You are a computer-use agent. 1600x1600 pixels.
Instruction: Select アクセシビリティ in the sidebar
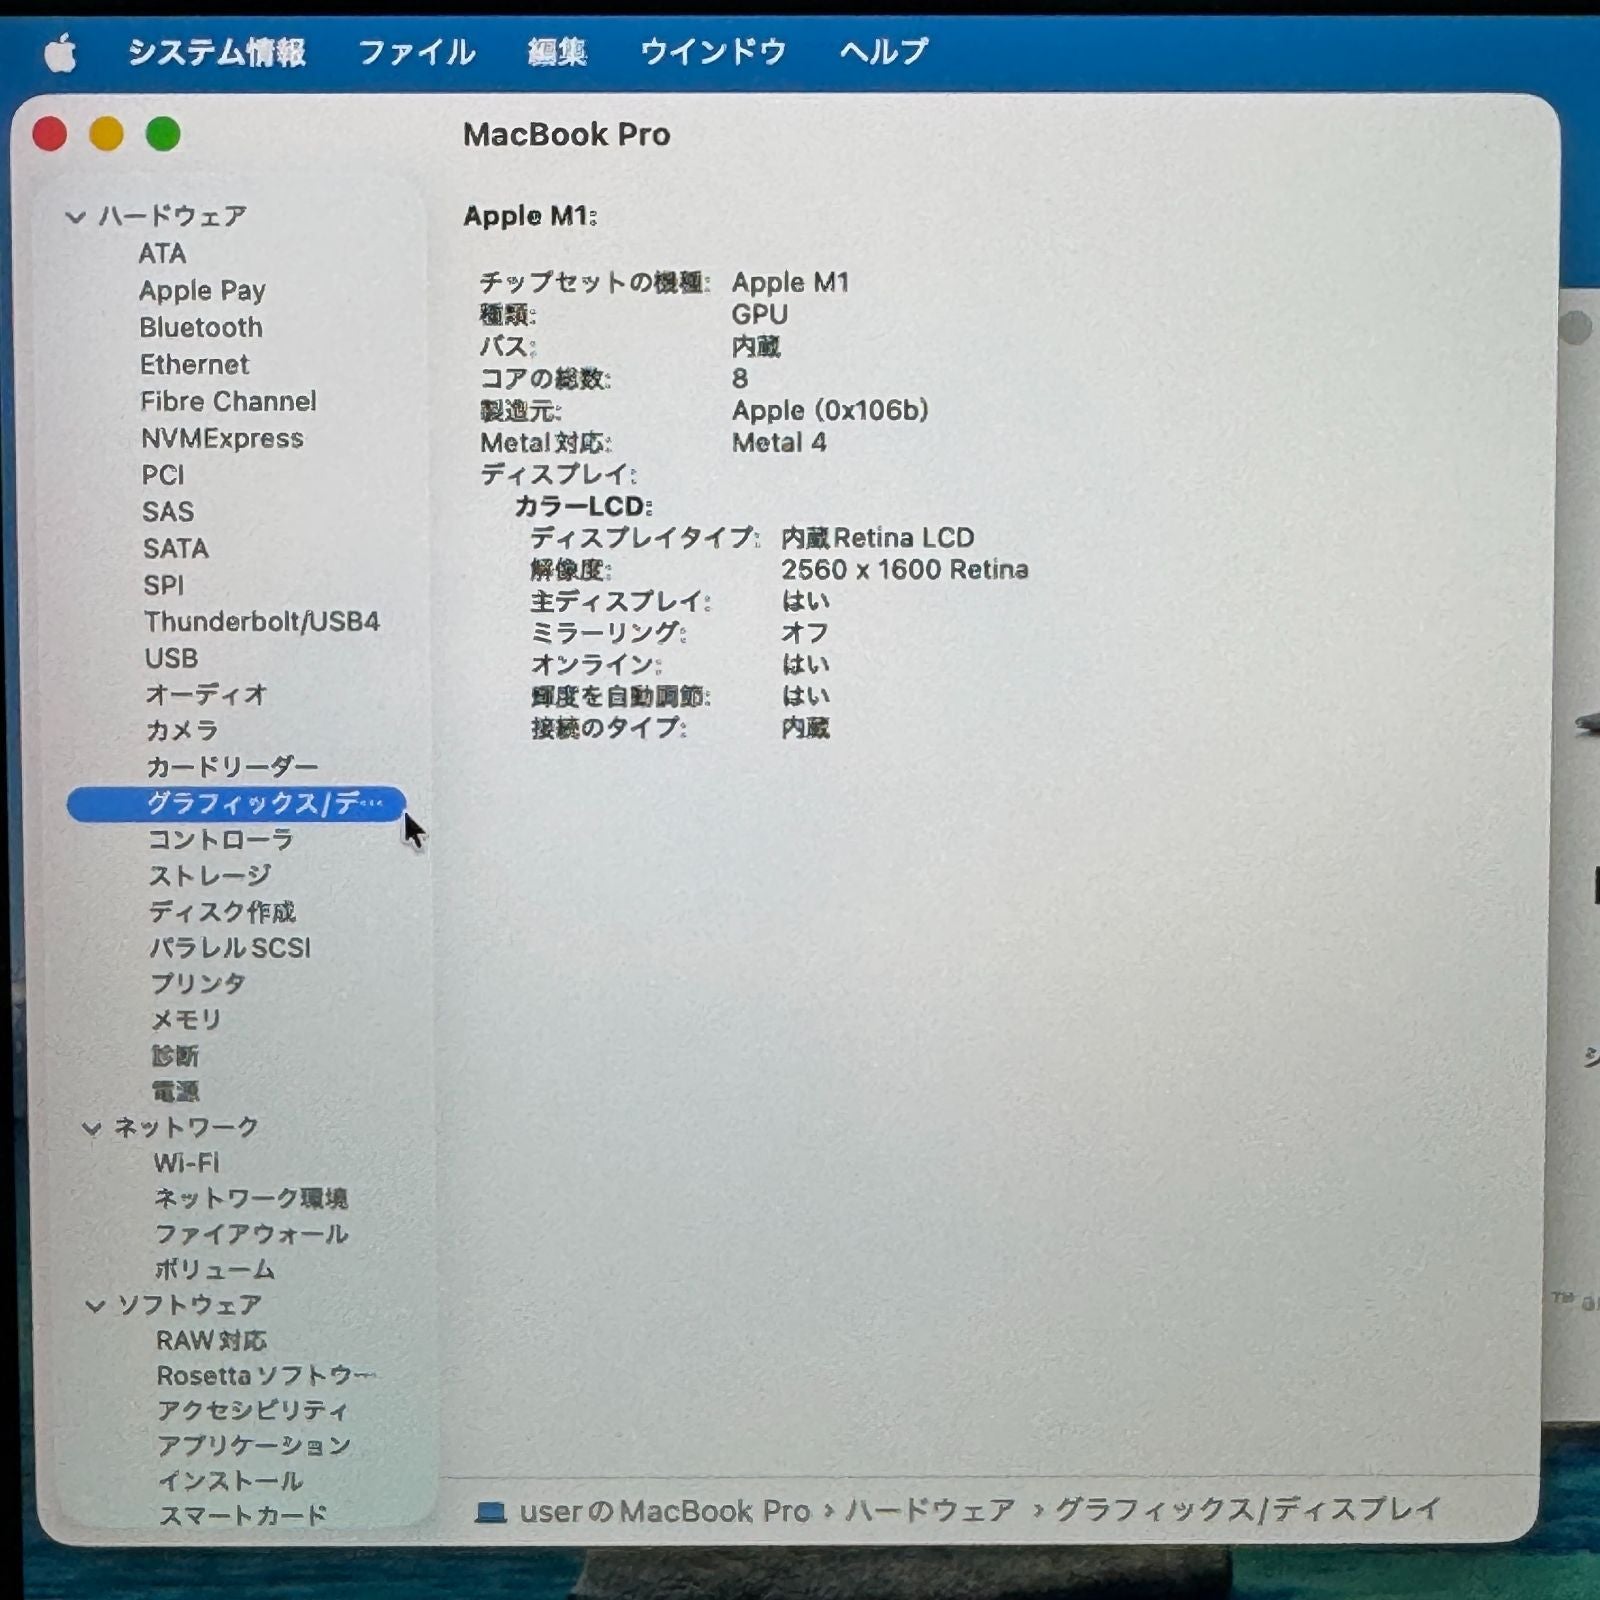253,1411
